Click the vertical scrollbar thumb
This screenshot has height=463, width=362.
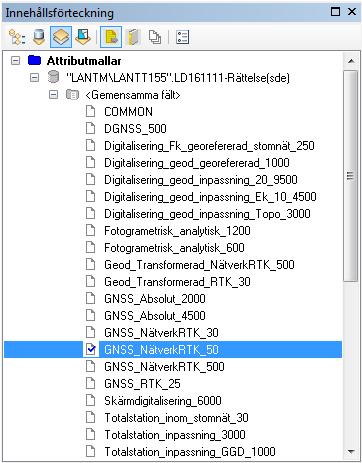(x=351, y=176)
